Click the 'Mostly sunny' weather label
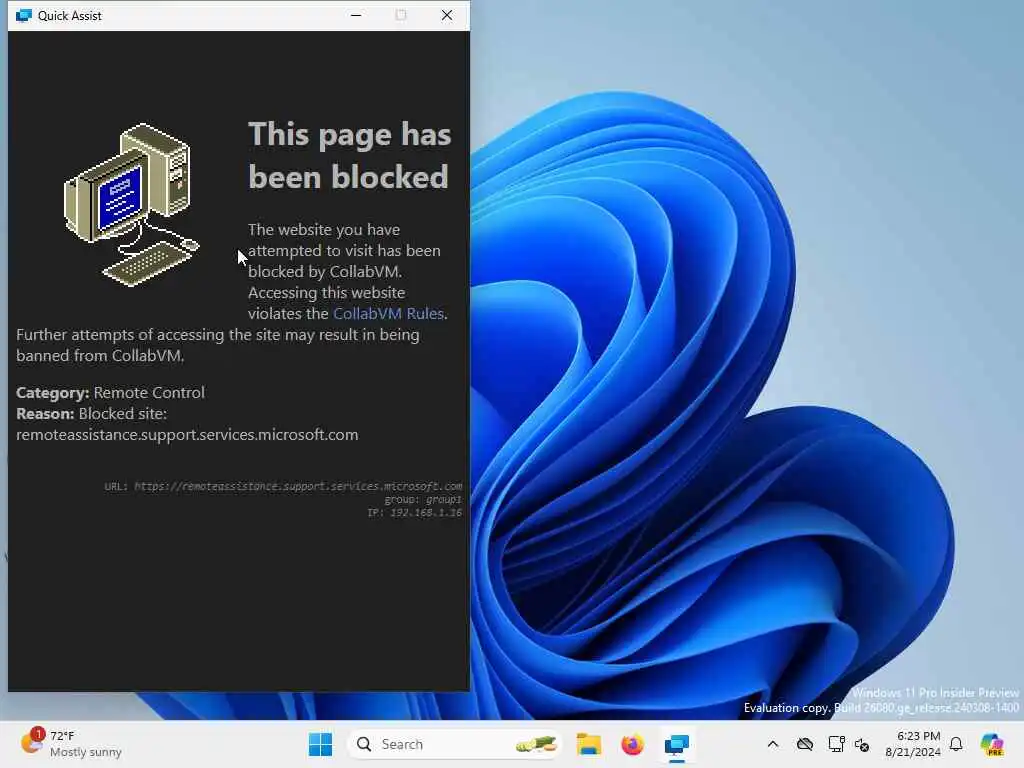Viewport: 1024px width, 768px height. [x=86, y=752]
